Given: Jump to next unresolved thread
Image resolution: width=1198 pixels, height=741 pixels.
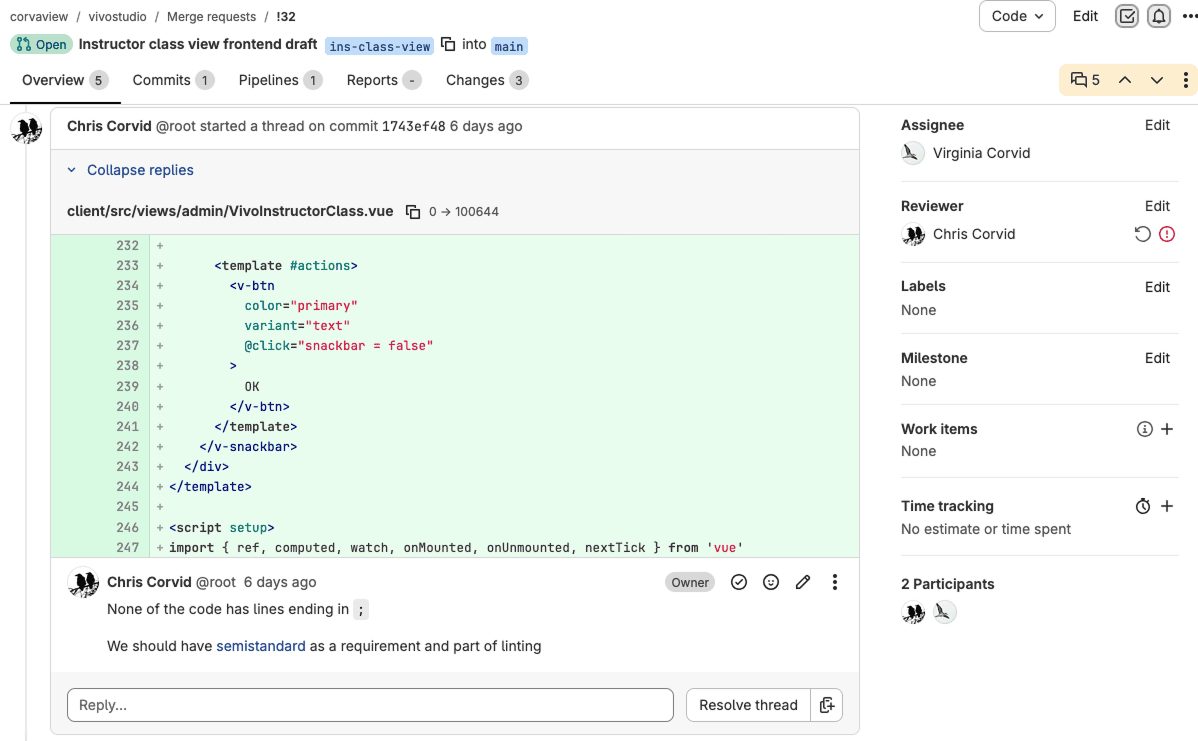Looking at the screenshot, I should [x=1157, y=80].
